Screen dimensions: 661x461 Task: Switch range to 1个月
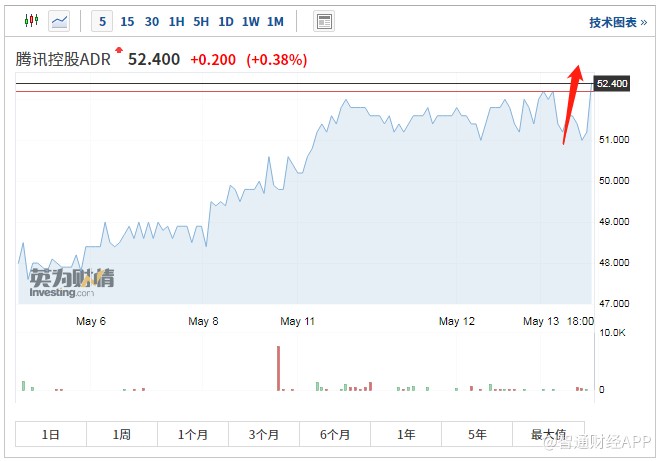pyautogui.click(x=193, y=434)
